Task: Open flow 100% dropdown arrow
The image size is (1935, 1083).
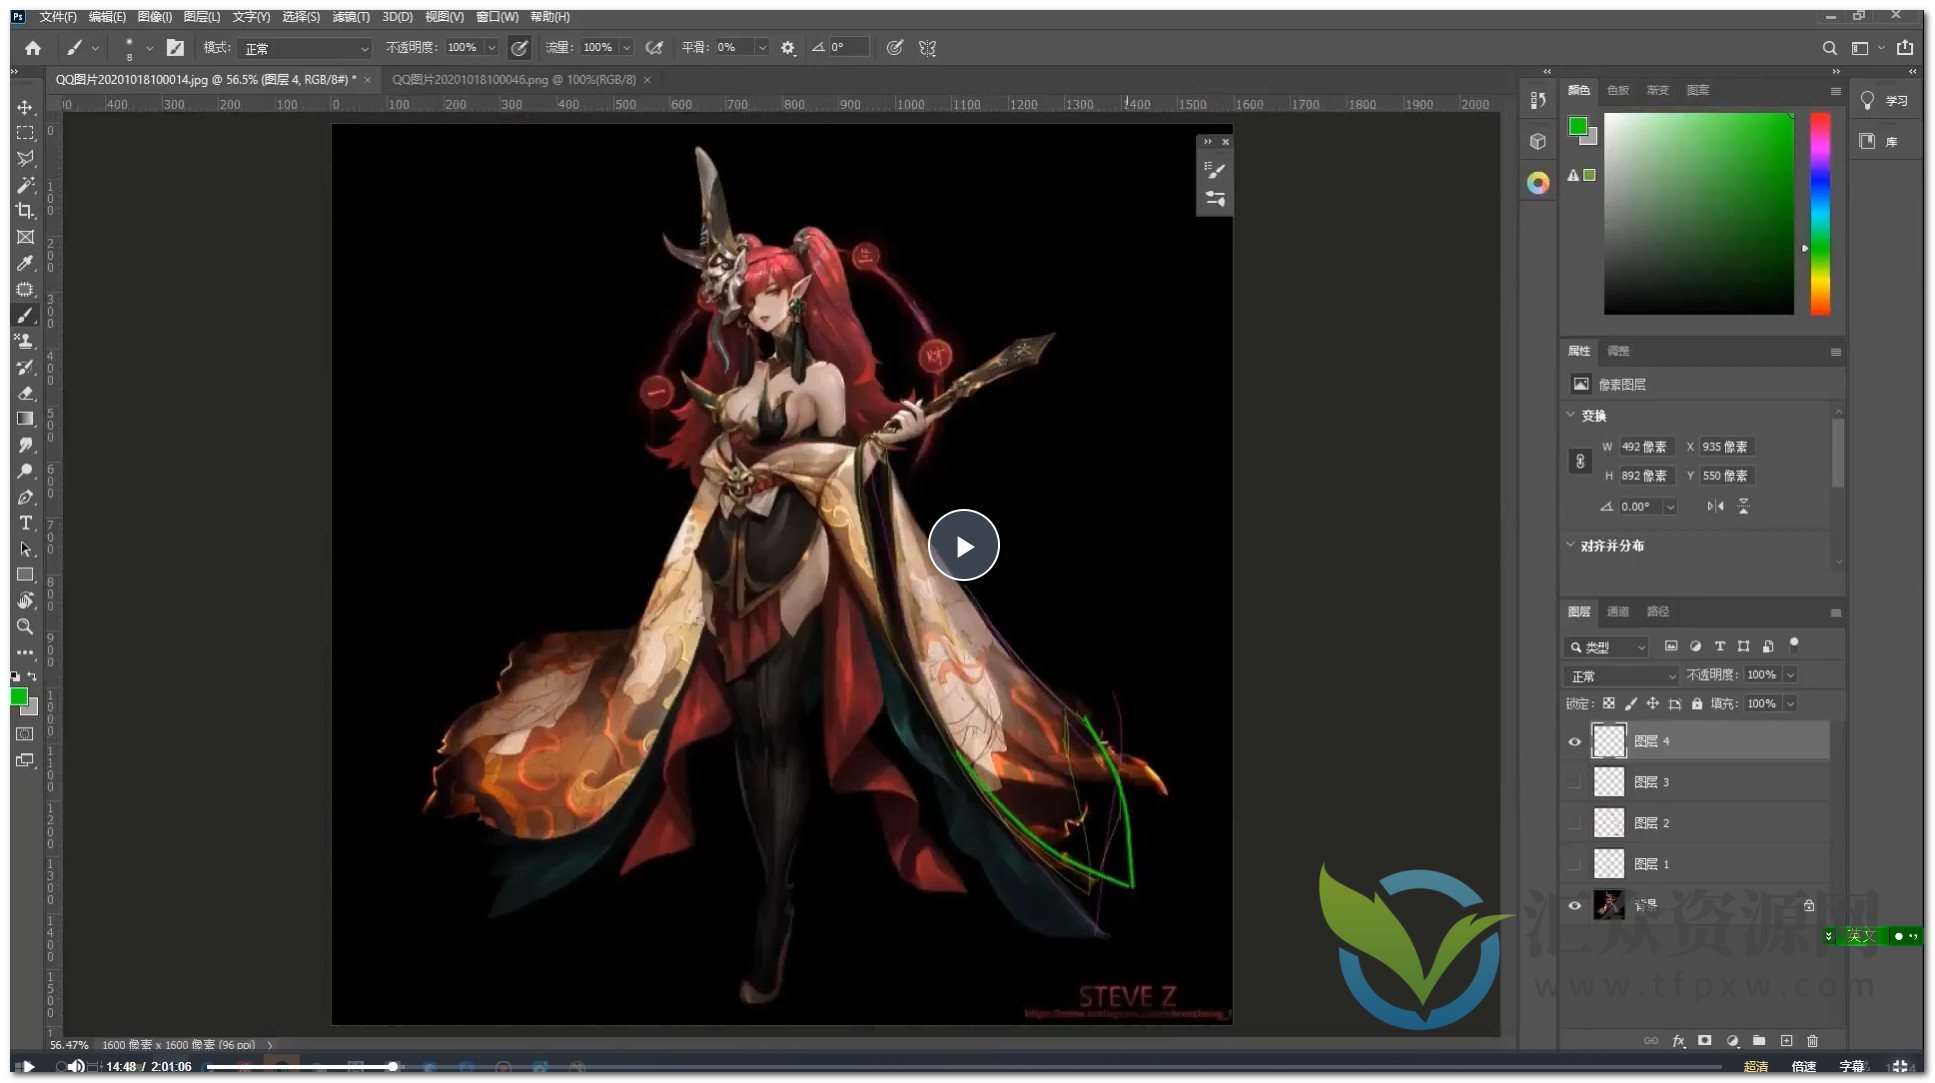Action: [627, 48]
